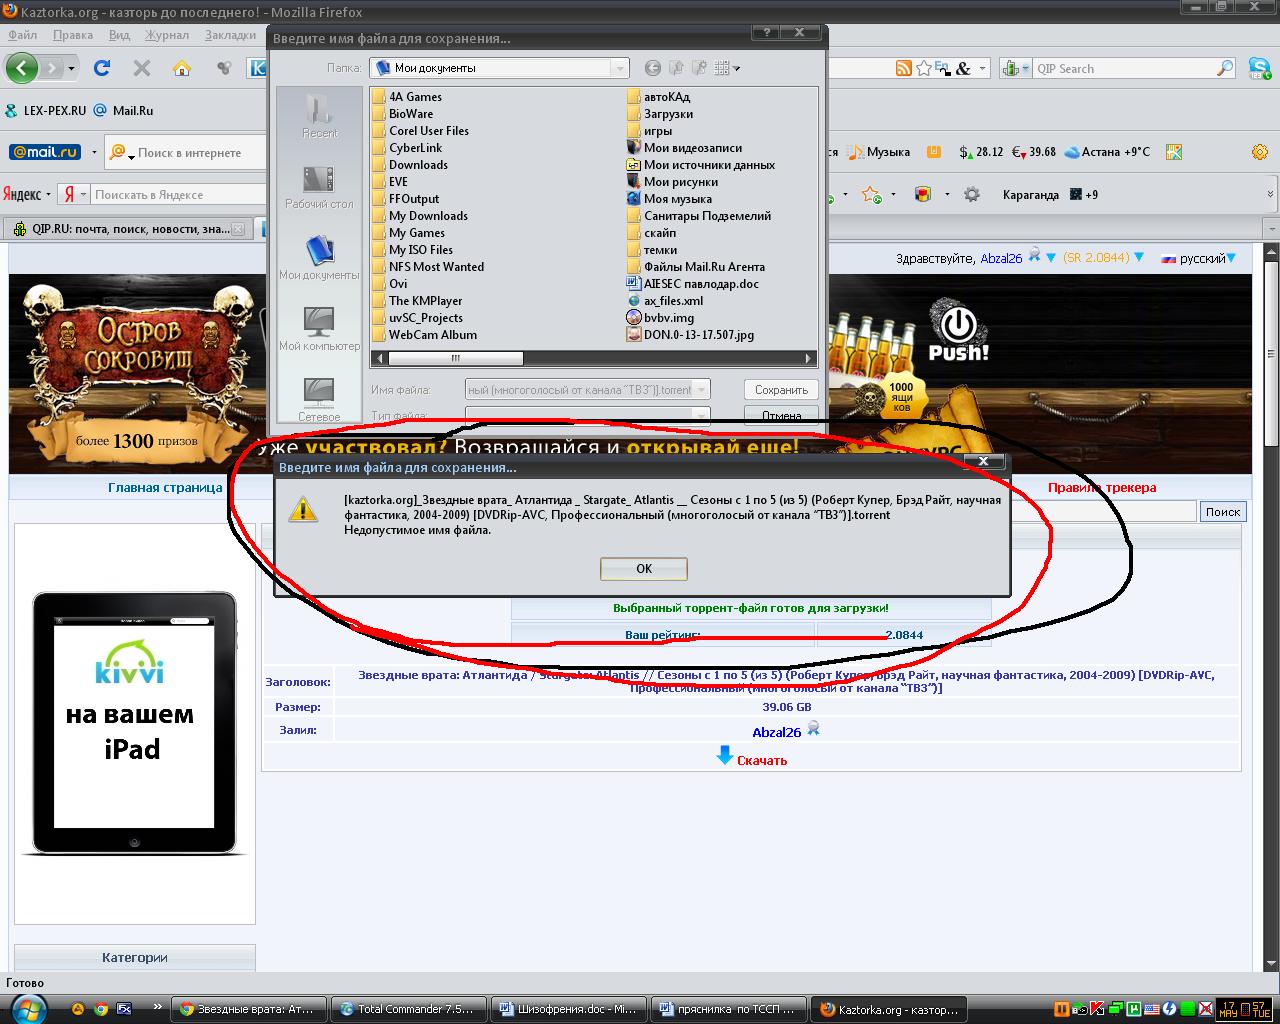The height and width of the screenshot is (1024, 1280).
Task: Click the search magnifier in QIP Search box
Action: point(1225,68)
